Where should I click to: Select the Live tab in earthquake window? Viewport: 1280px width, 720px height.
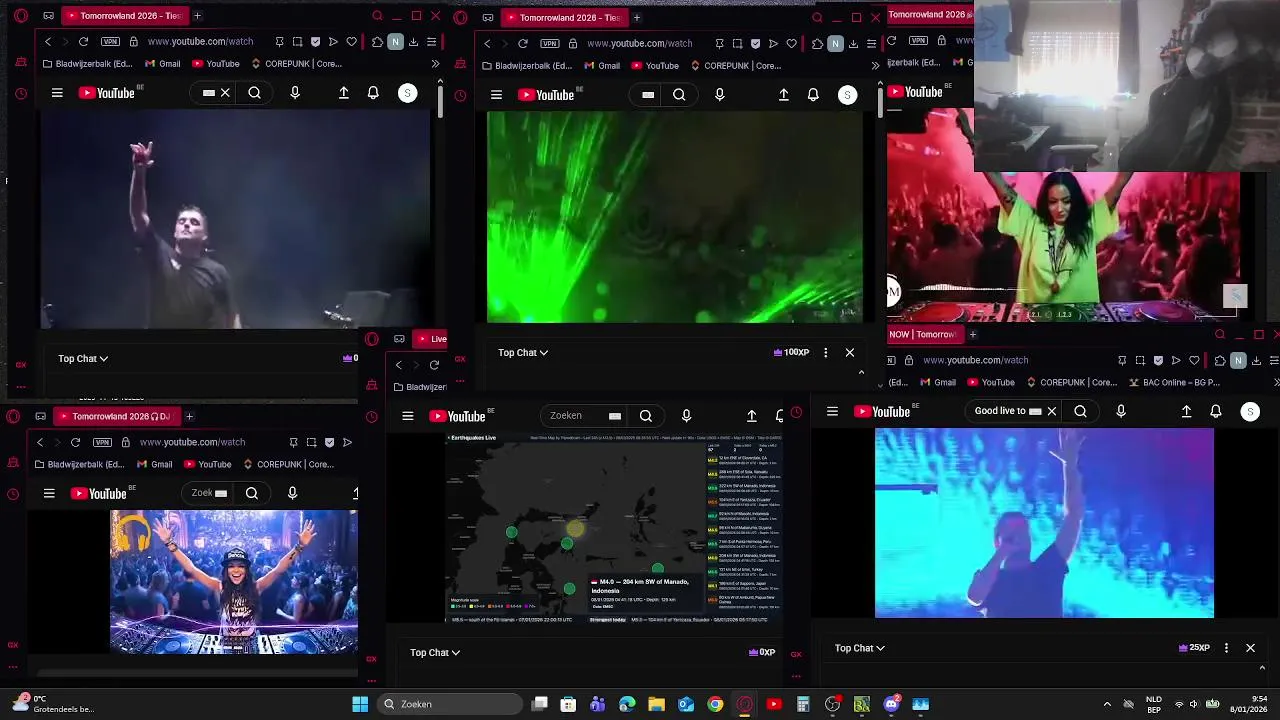click(432, 339)
